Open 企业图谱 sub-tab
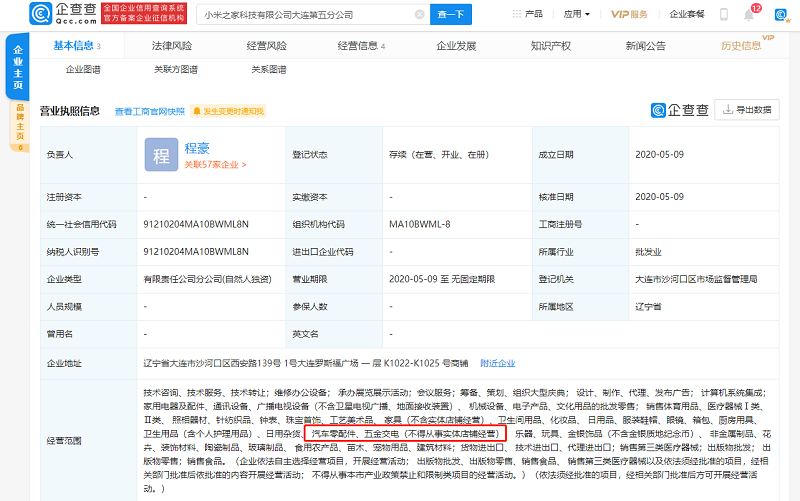 pyautogui.click(x=83, y=69)
